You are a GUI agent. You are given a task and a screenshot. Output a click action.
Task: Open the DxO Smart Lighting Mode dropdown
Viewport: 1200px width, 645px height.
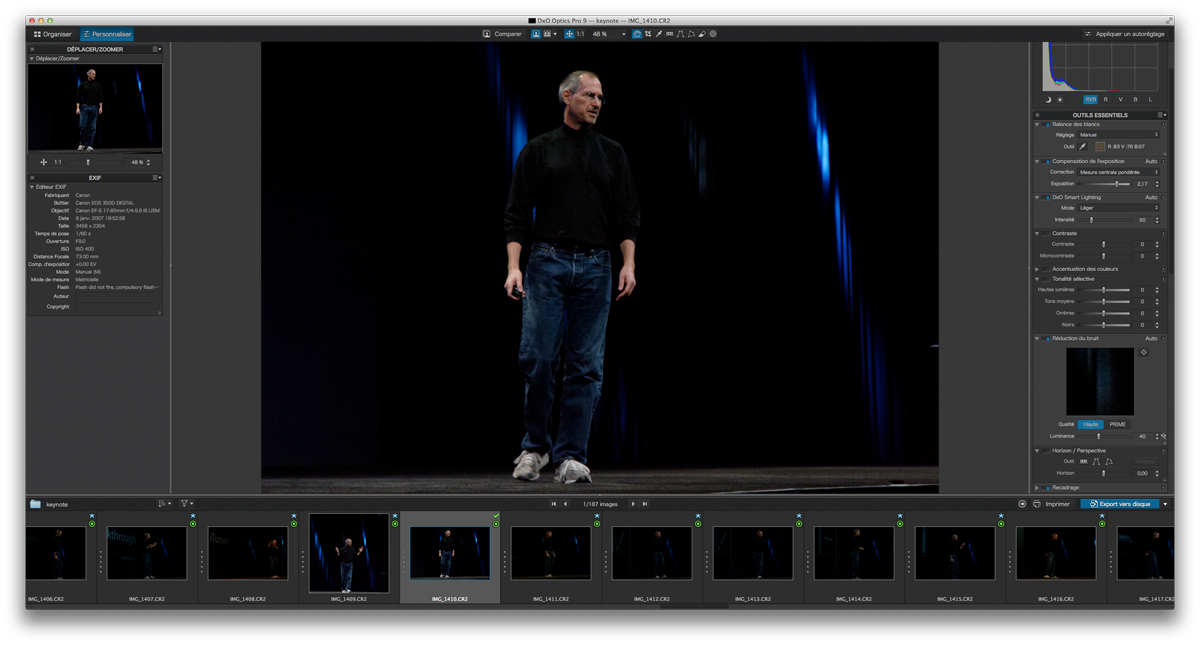(1118, 208)
